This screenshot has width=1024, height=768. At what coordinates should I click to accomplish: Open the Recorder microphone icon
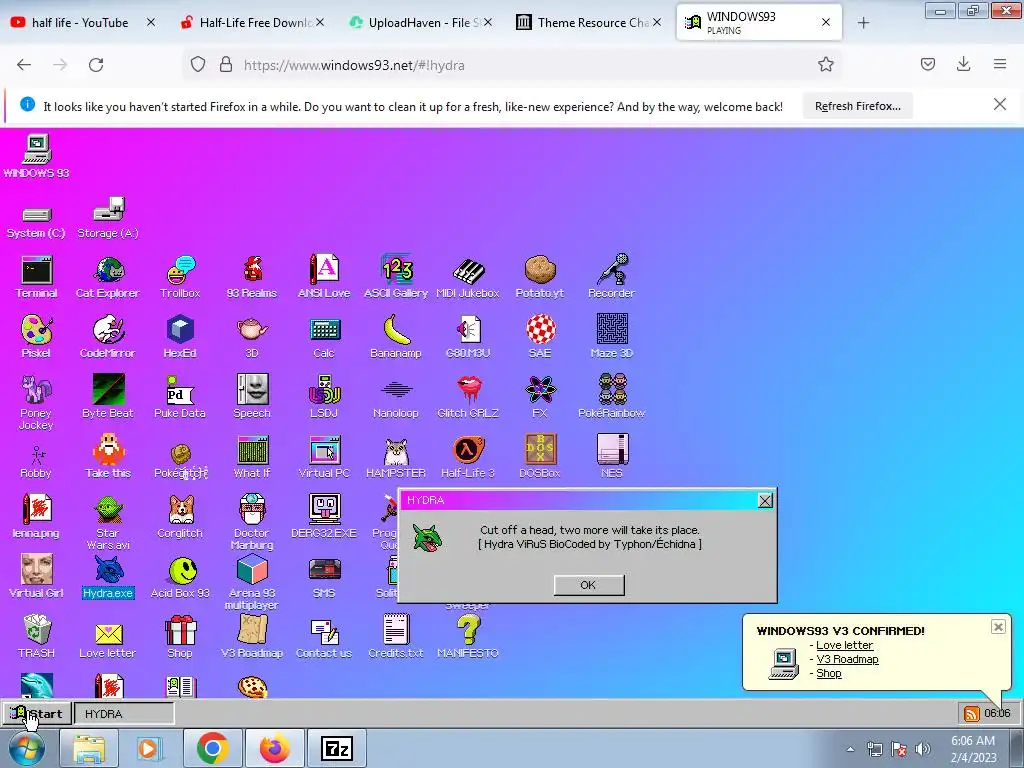(611, 277)
